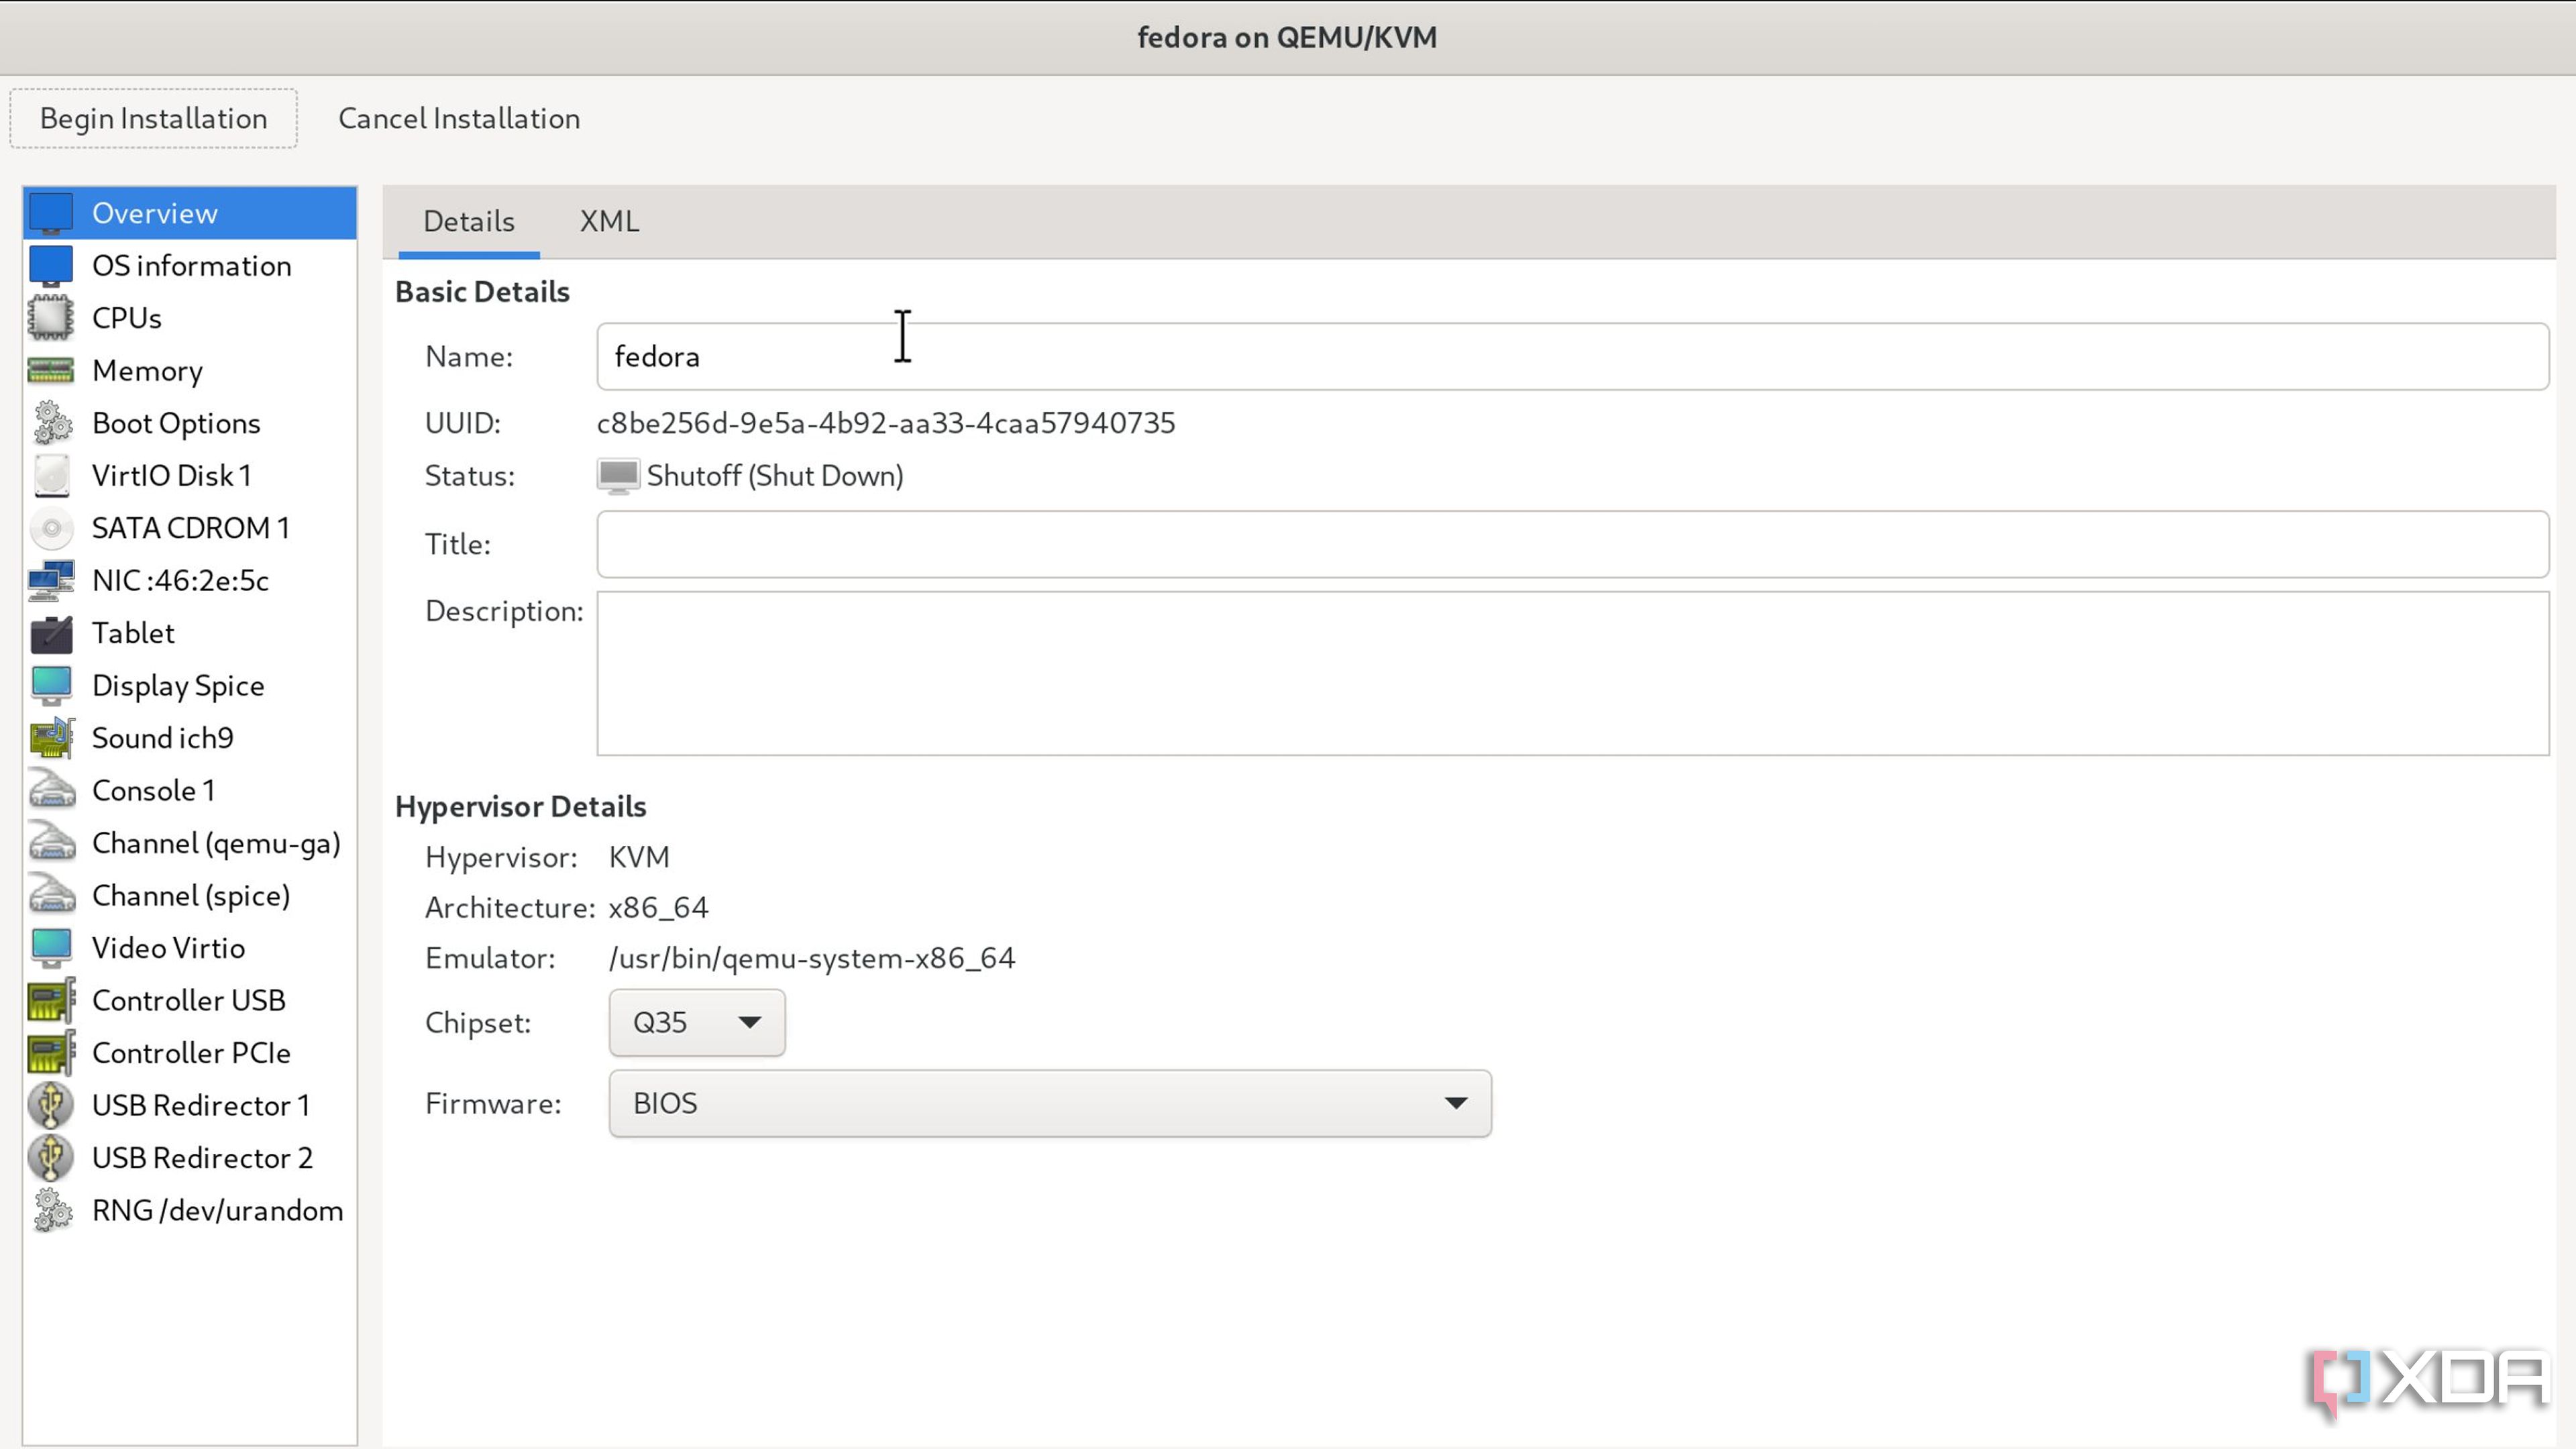Select the Memory RAM stick icon
This screenshot has height=1449, width=2576.
(x=51, y=371)
